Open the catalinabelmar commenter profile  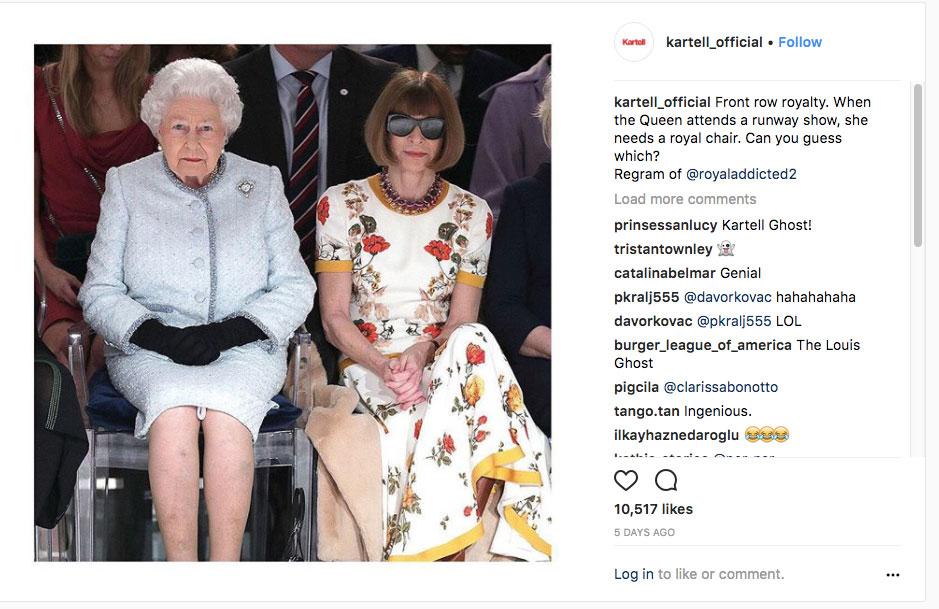click(665, 273)
